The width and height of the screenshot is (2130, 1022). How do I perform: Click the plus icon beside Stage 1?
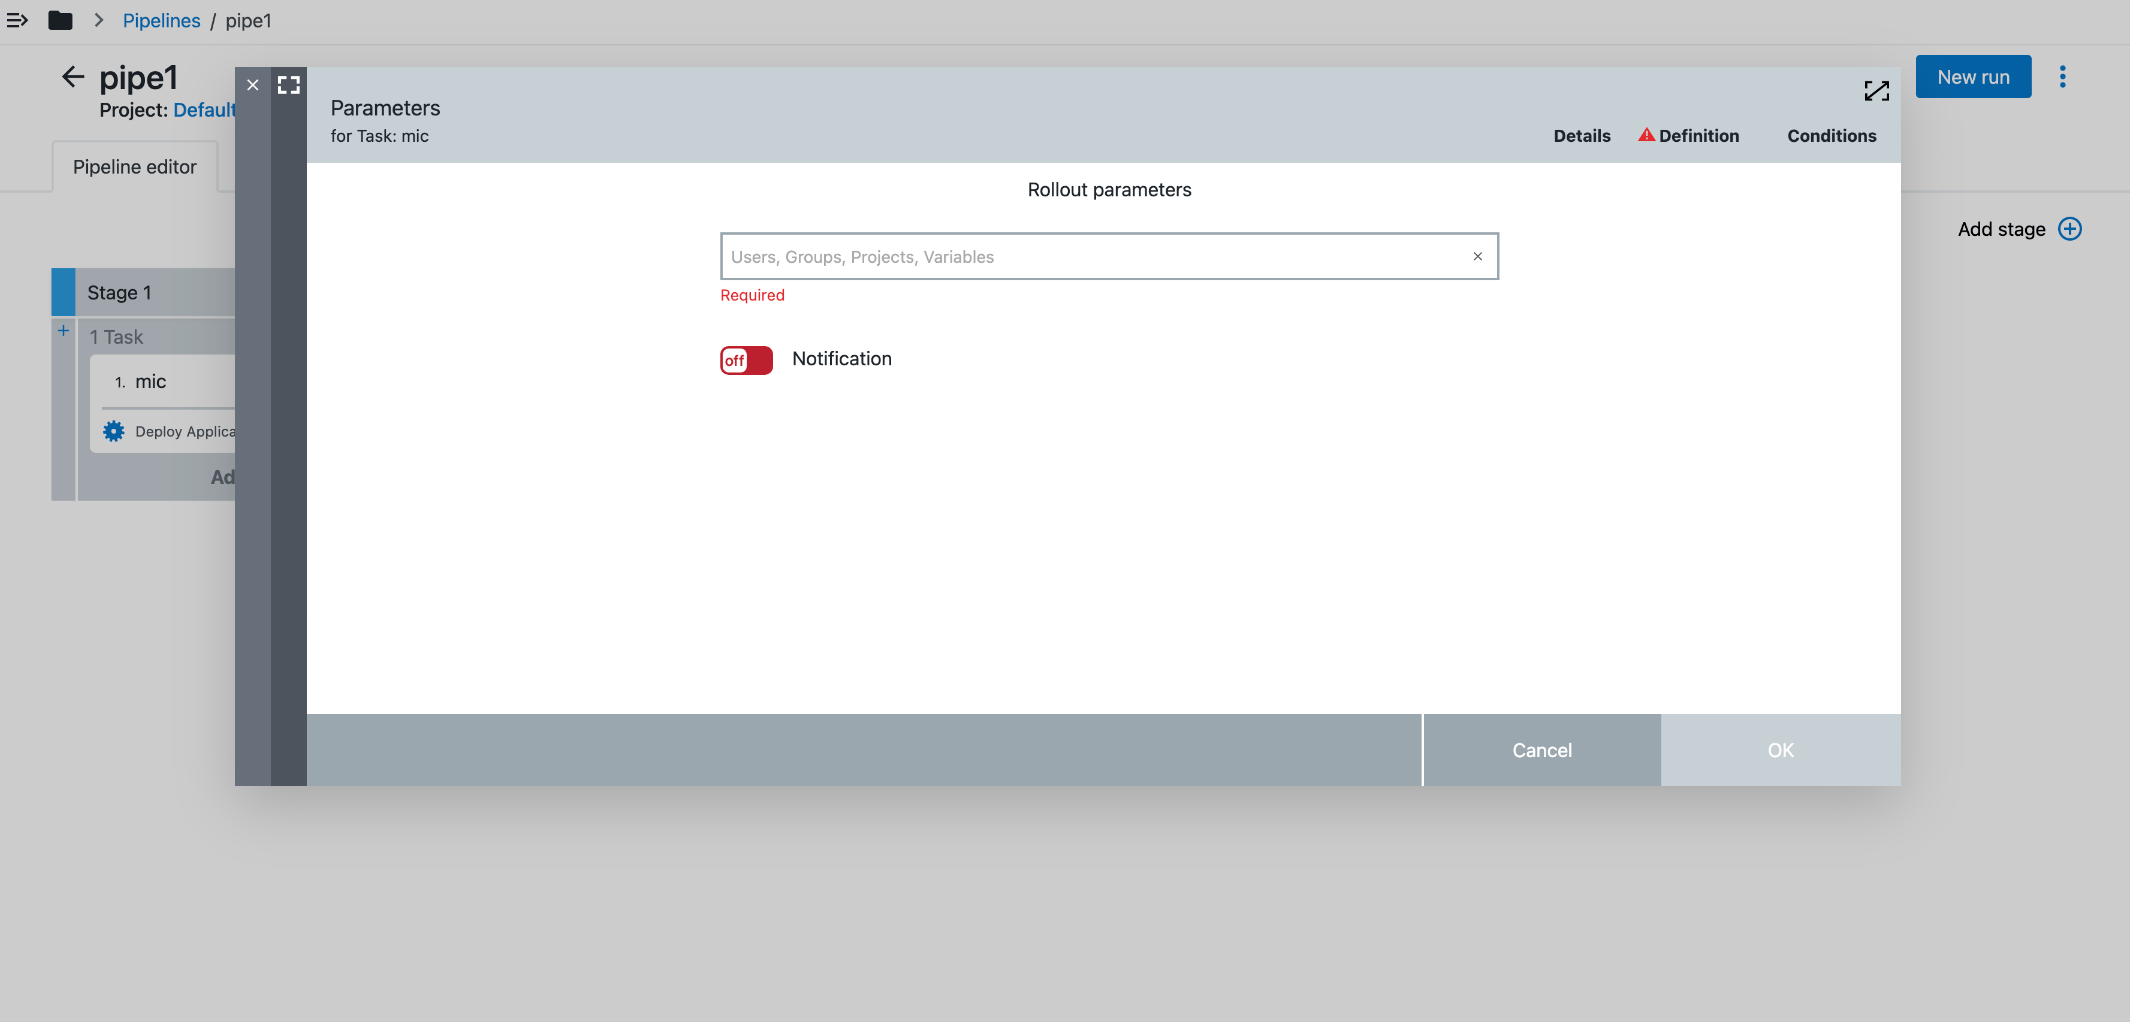point(63,331)
